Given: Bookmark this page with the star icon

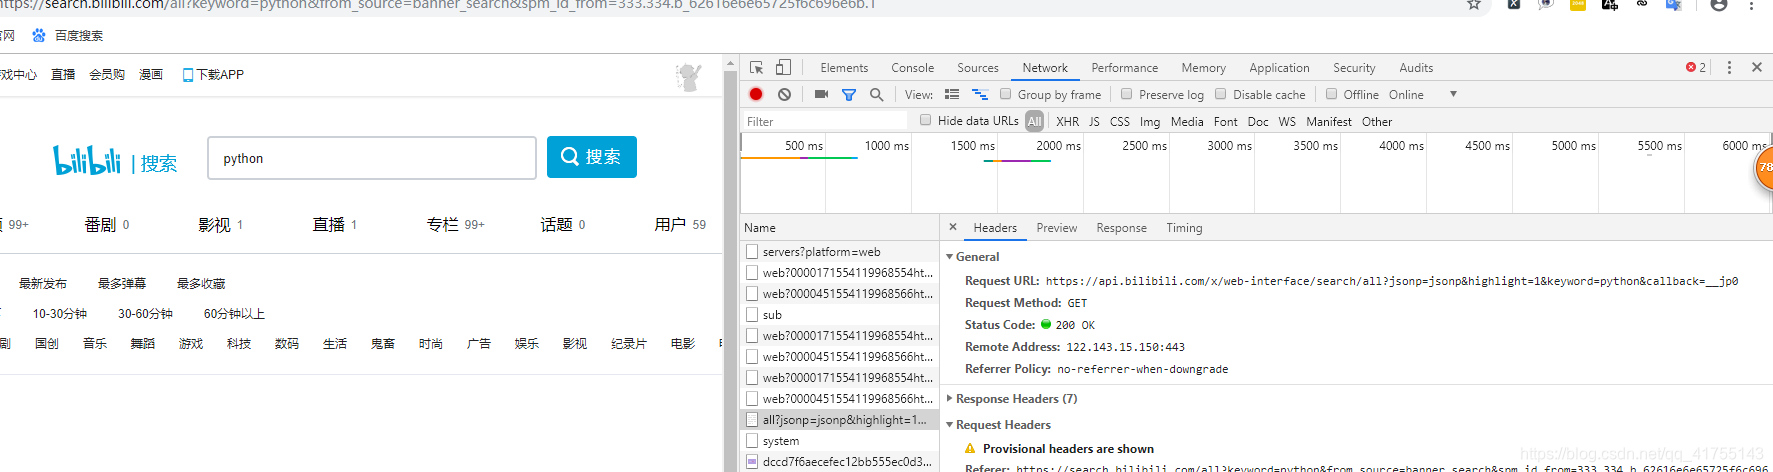Looking at the screenshot, I should click(x=1474, y=4).
